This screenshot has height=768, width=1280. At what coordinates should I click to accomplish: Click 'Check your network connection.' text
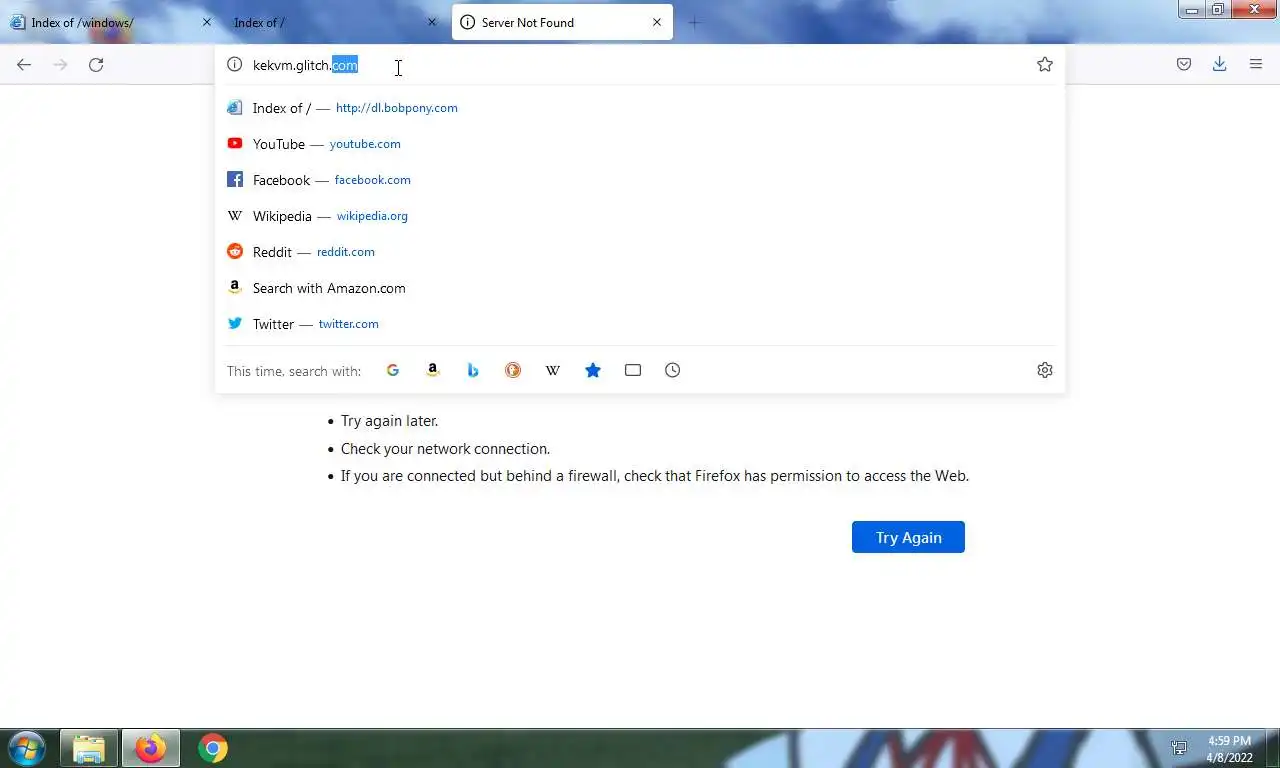coord(445,449)
